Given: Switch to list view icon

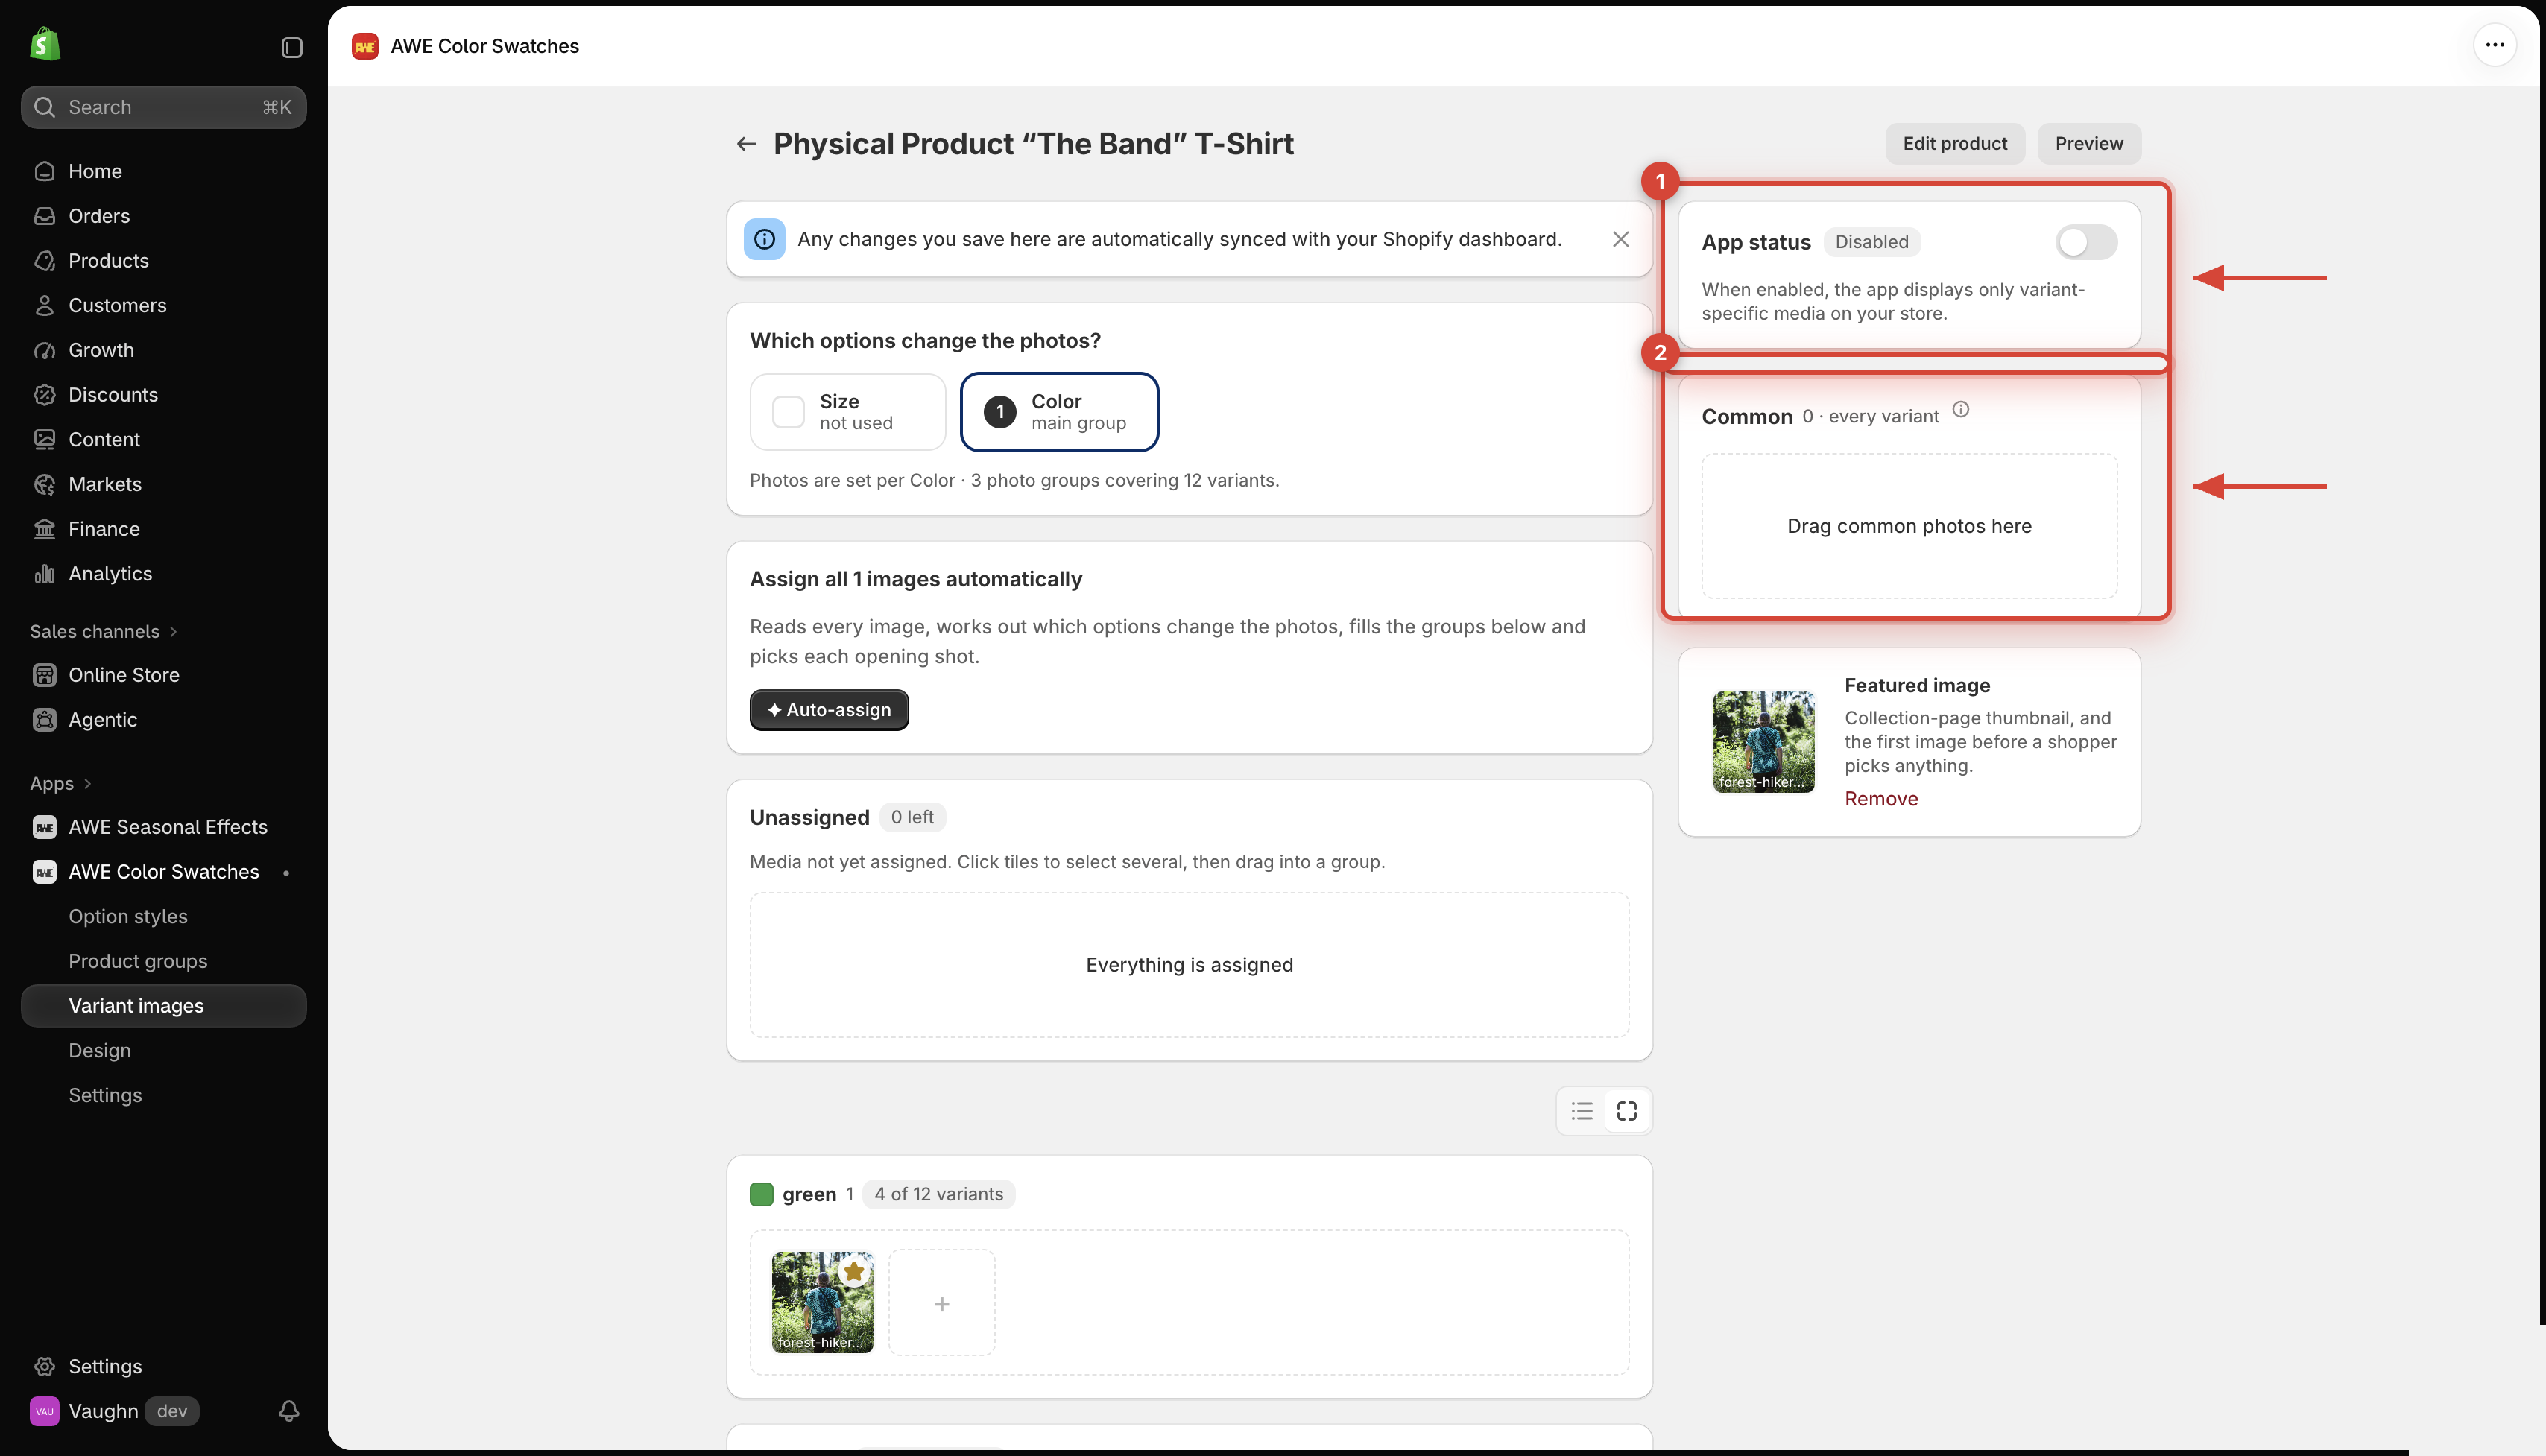Looking at the screenshot, I should (x=1582, y=1111).
